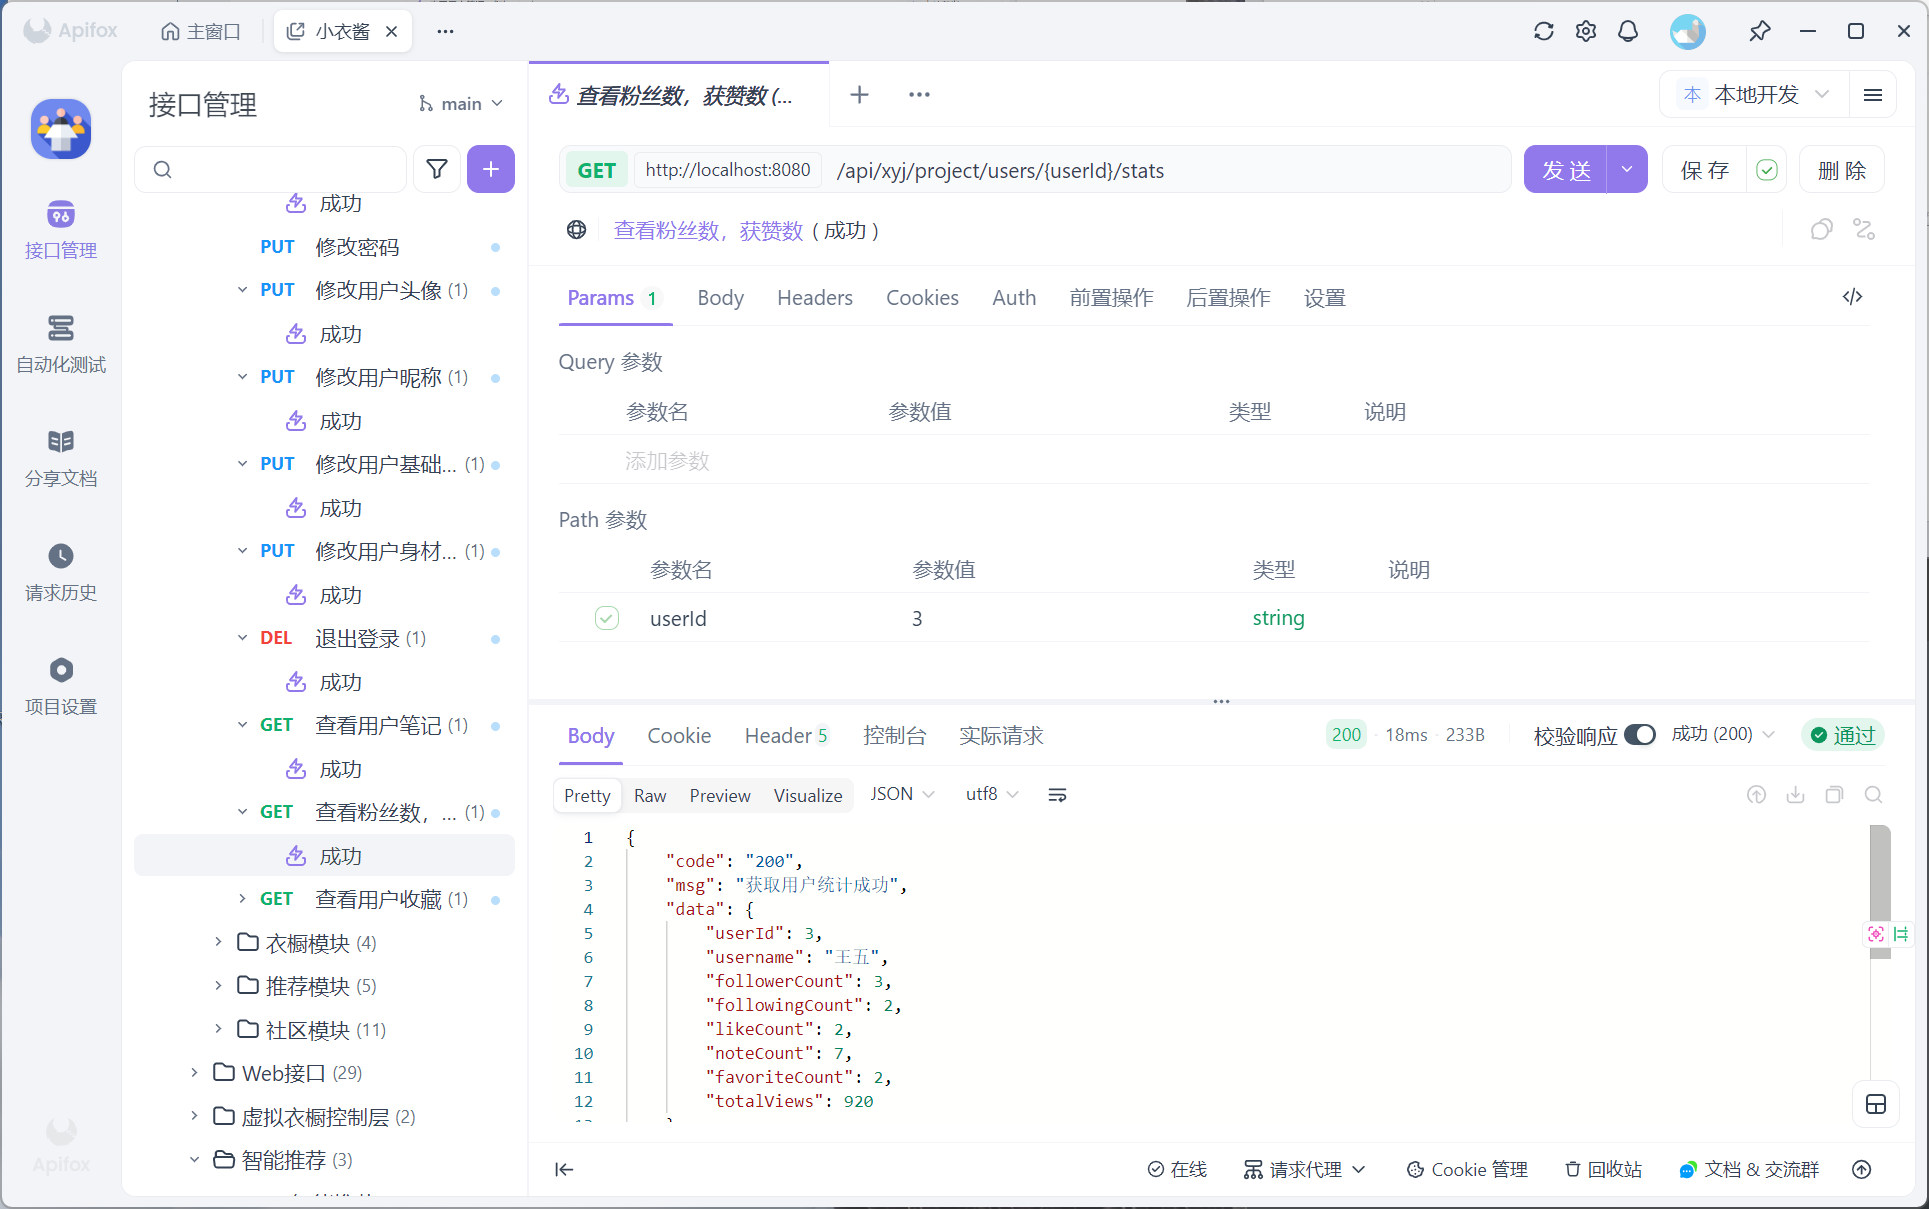Uncheck the userId path parameter checkbox
Viewport: 1929px width, 1209px height.
coord(607,618)
